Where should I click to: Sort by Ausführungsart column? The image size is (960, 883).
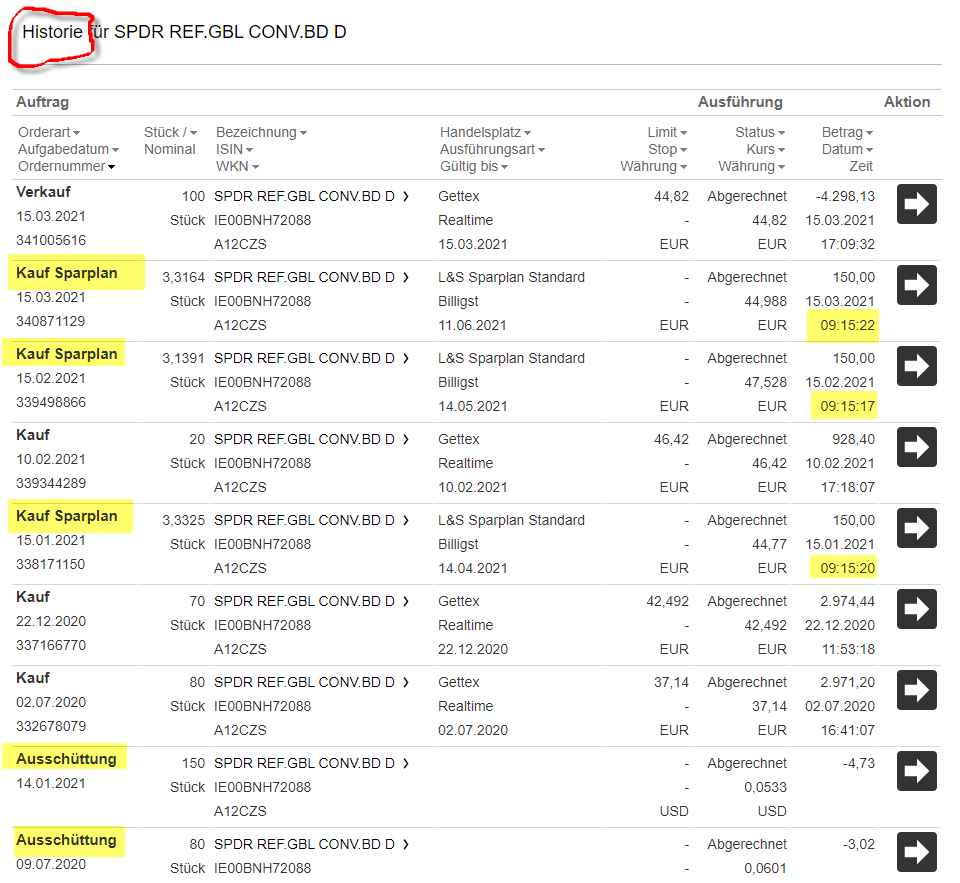click(492, 149)
